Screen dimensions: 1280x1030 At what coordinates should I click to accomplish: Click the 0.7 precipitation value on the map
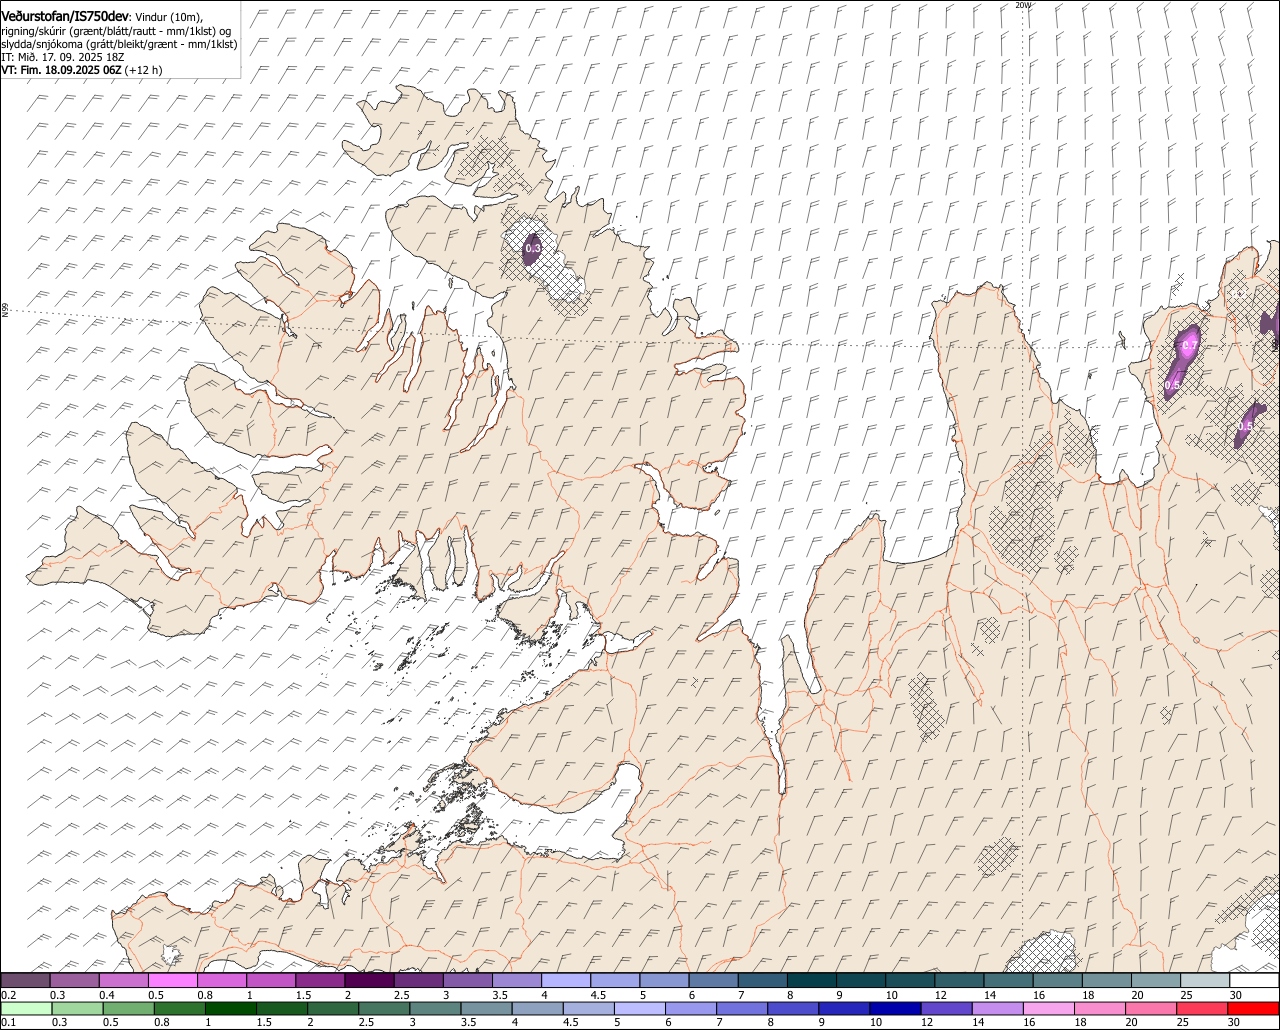(x=1189, y=346)
